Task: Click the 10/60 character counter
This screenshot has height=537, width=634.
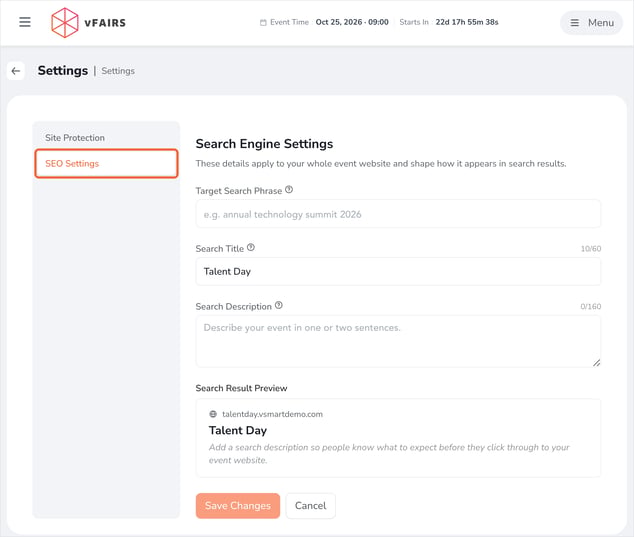Action: (591, 249)
